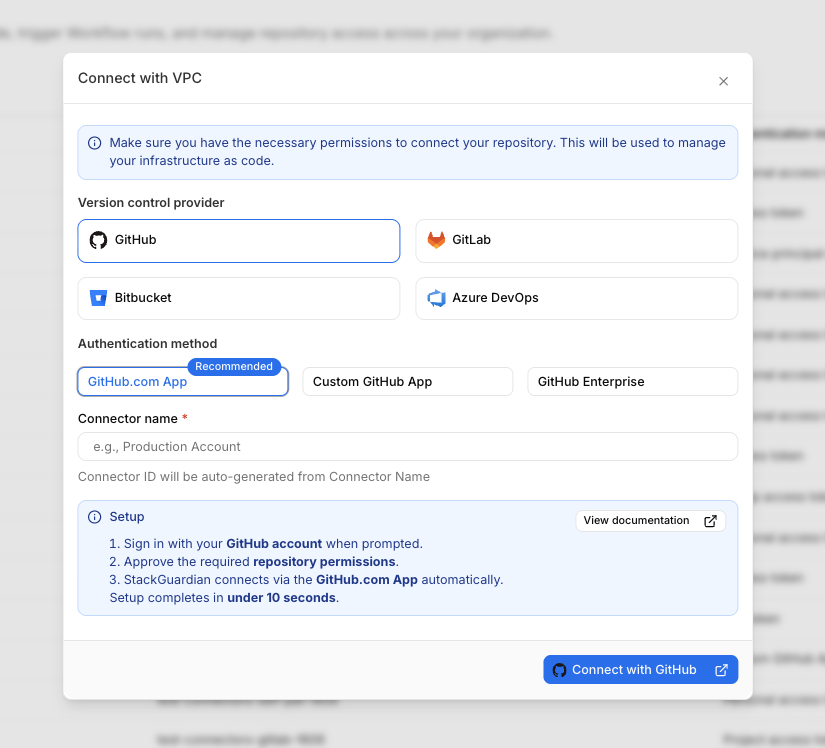Click the Authentication method label
Viewport: 825px width, 748px height.
coord(147,343)
